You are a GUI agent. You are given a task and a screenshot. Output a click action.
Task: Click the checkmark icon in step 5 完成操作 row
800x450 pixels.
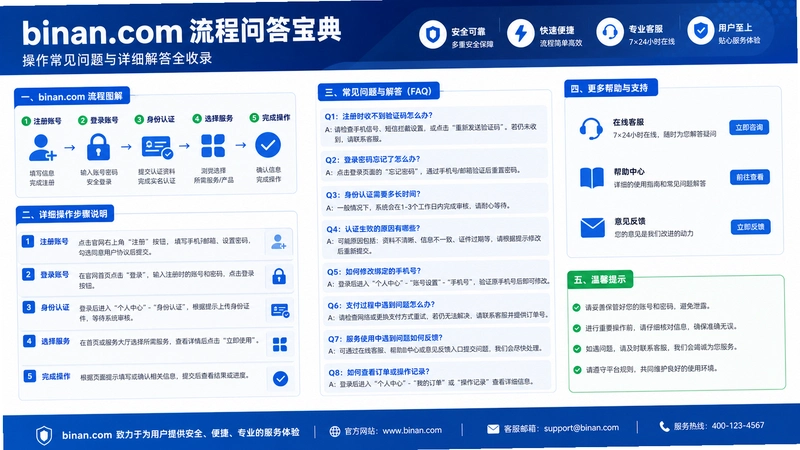[x=280, y=379]
